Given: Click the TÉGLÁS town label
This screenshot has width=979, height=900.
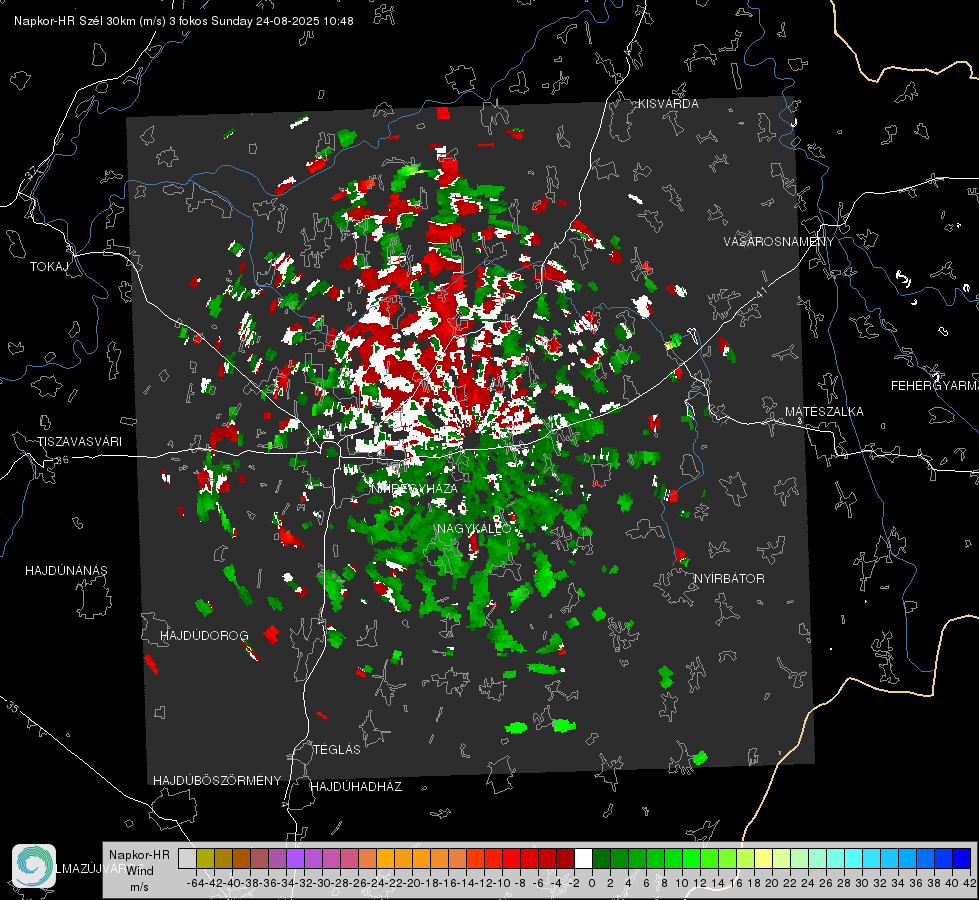Looking at the screenshot, I should (337, 749).
